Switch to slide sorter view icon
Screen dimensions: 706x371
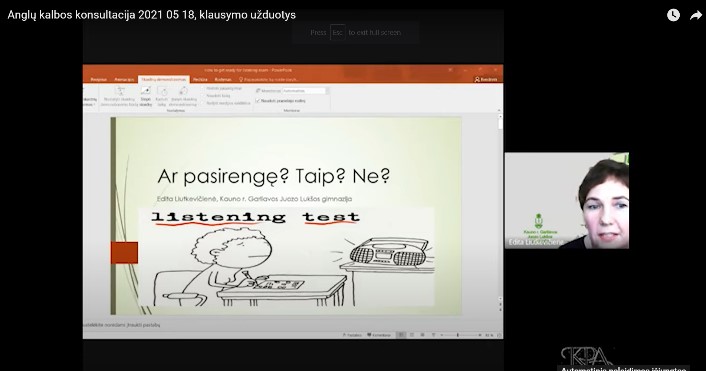pyautogui.click(x=412, y=335)
